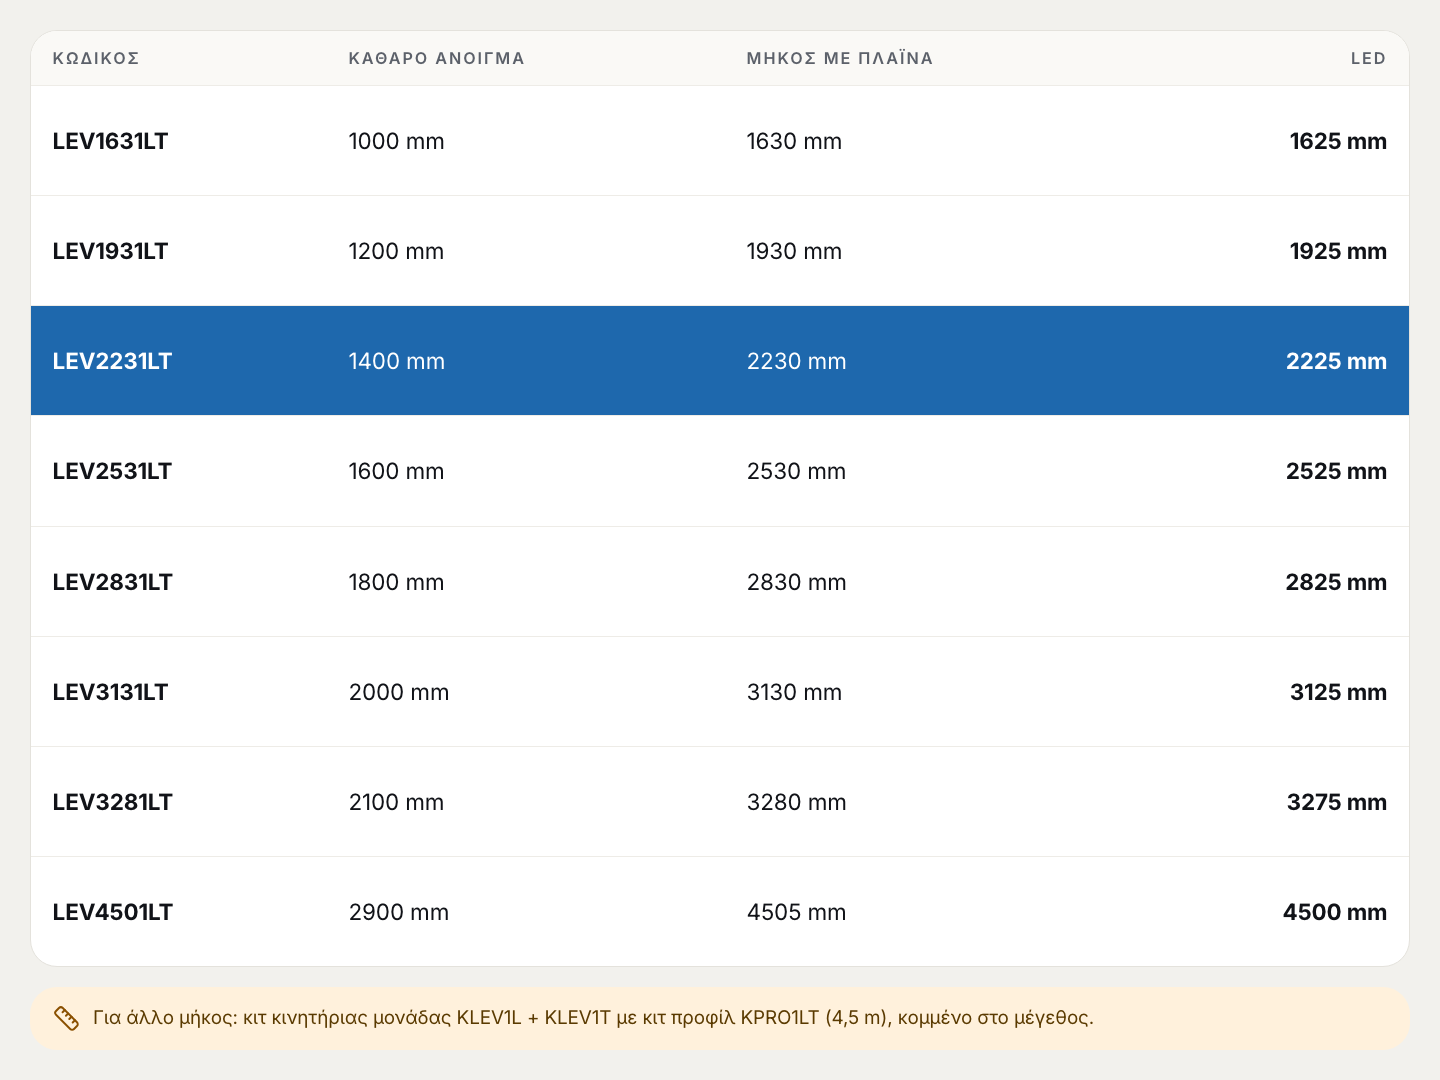Click product code LEV3281LT
Image resolution: width=1440 pixels, height=1080 pixels.
(113, 802)
